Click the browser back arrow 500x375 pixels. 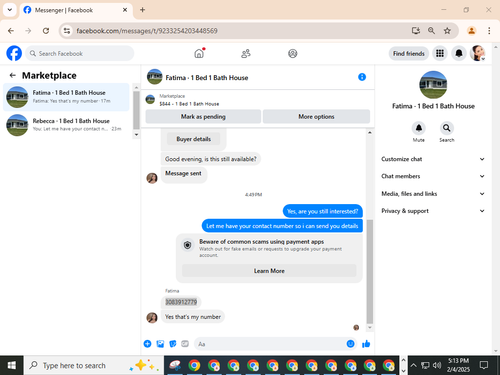pos(11,31)
